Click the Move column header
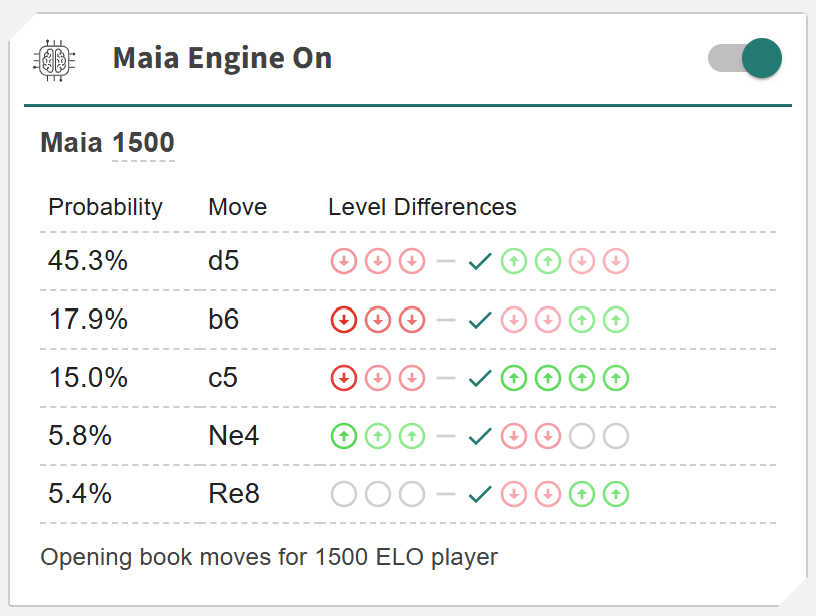The image size is (816, 616). tap(237, 207)
